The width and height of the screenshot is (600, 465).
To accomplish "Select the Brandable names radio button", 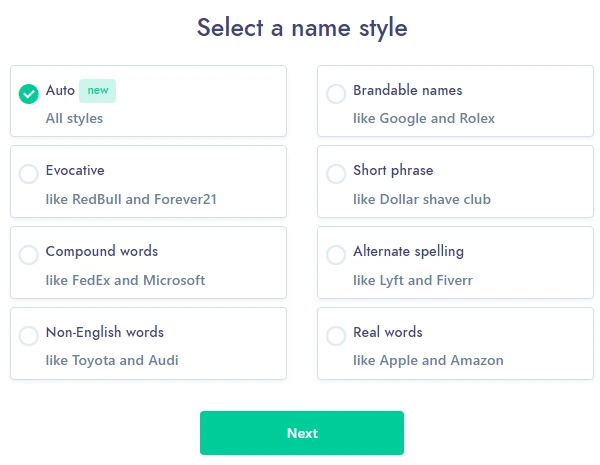I will [x=336, y=94].
